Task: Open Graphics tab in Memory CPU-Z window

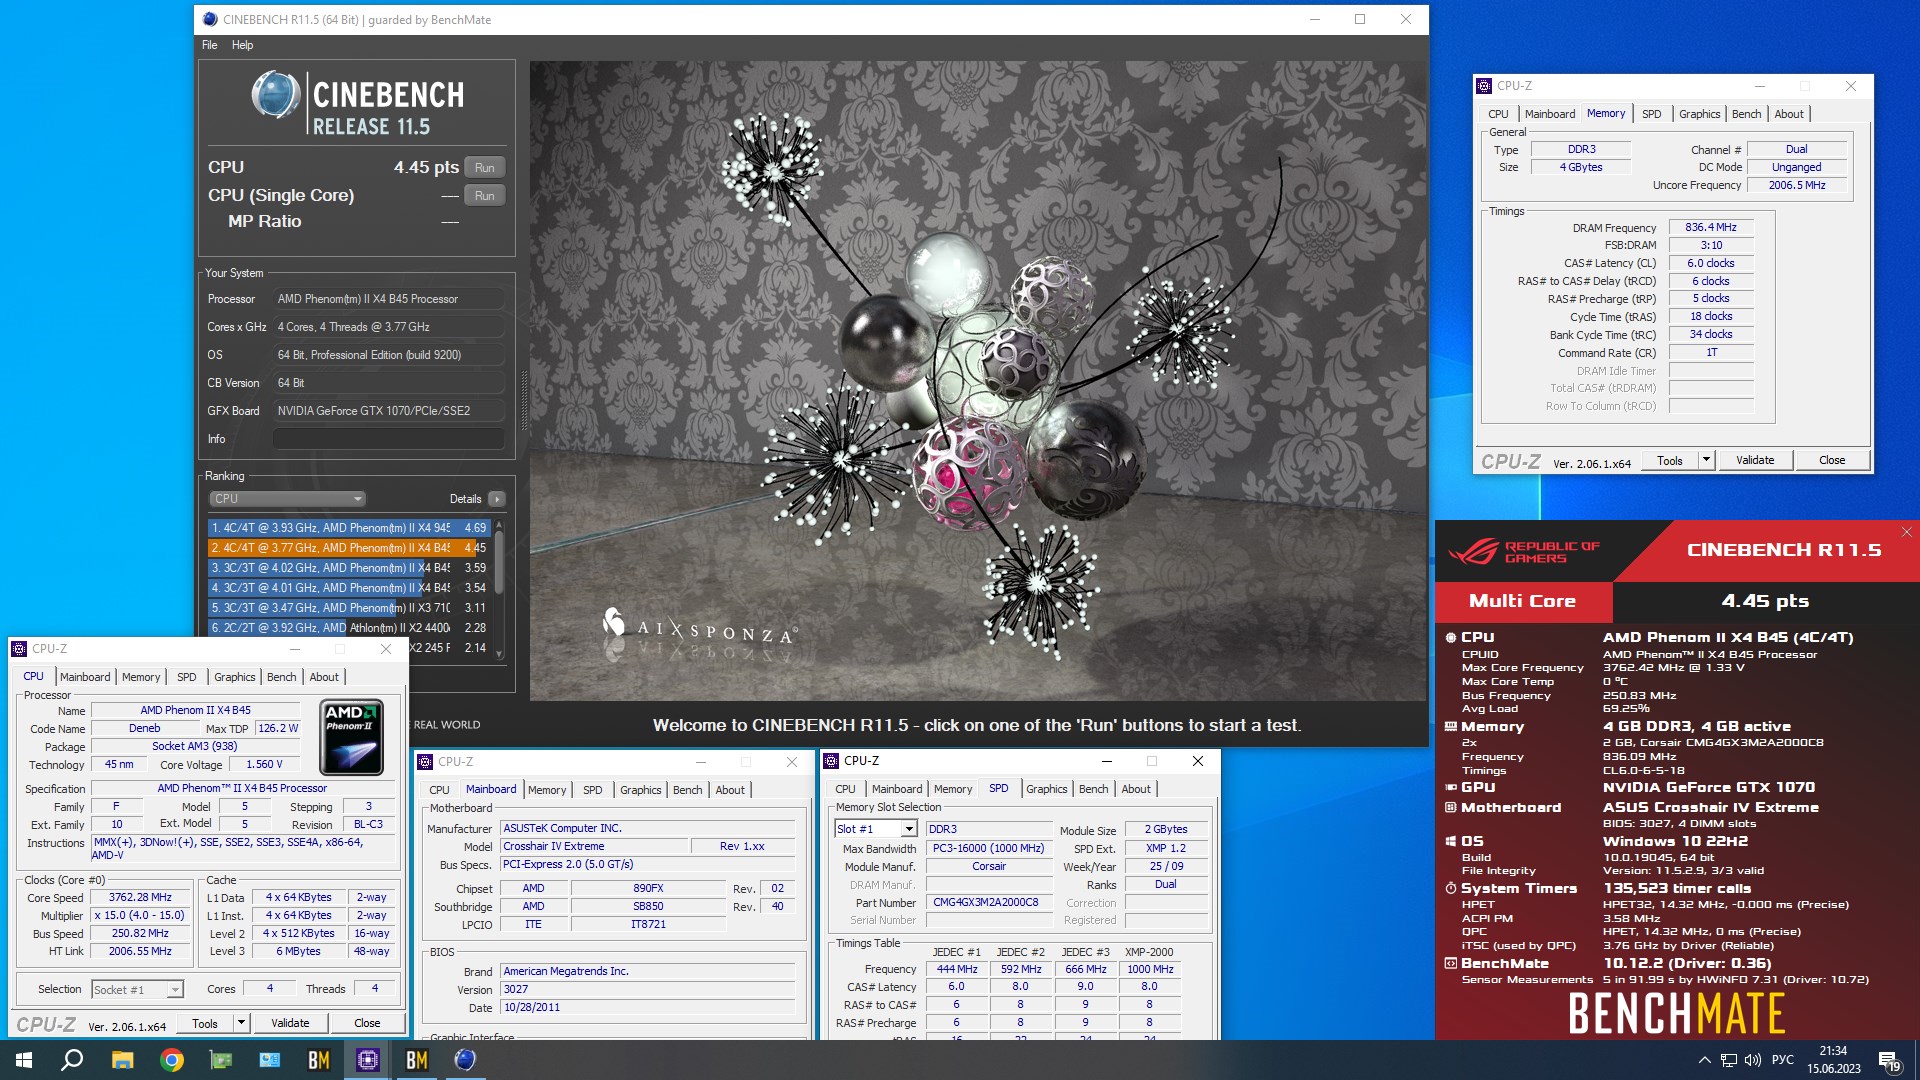Action: pyautogui.click(x=1699, y=114)
